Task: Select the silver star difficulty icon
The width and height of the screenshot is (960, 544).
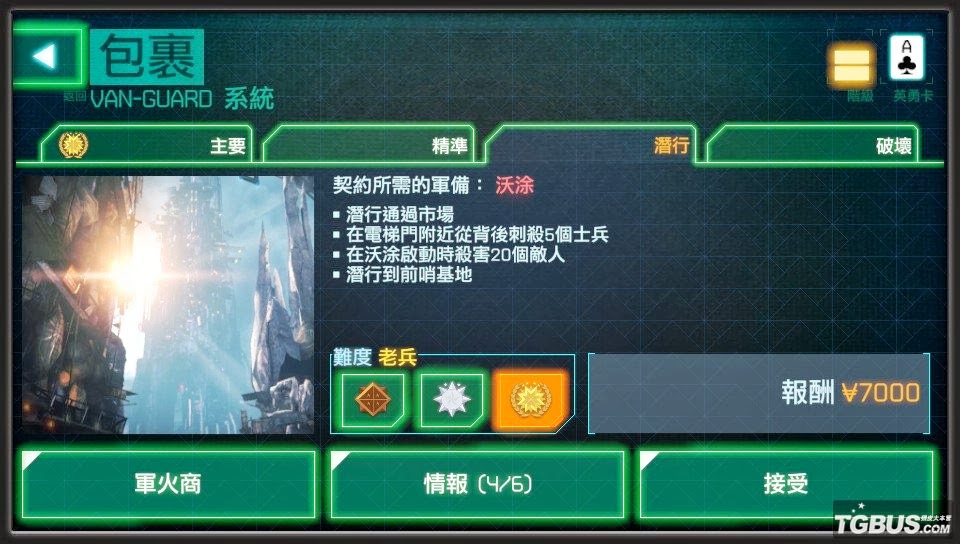Action: (451, 400)
